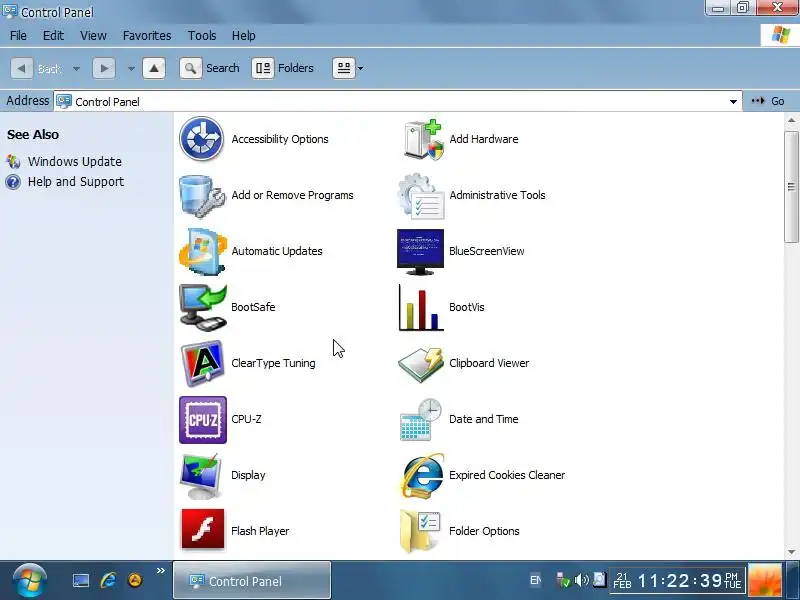Click the vertical scrollbar thumb
This screenshot has height=600, width=800.
pyautogui.click(x=791, y=186)
